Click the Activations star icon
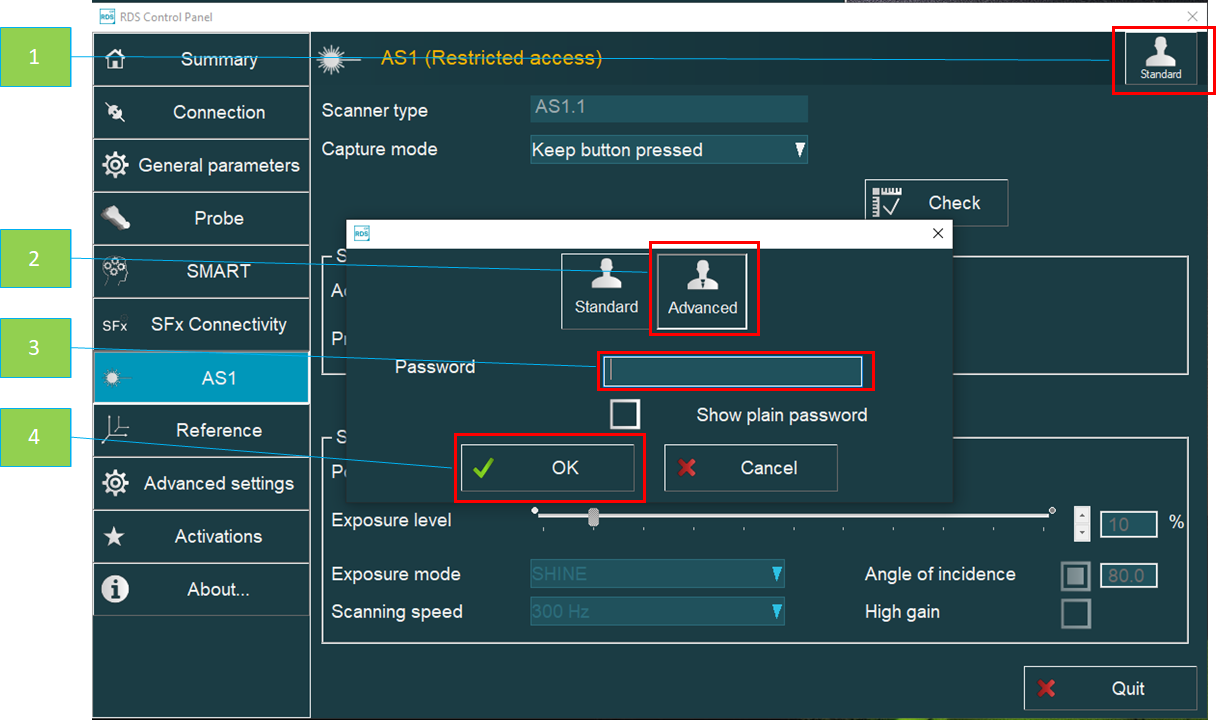 tap(115, 536)
